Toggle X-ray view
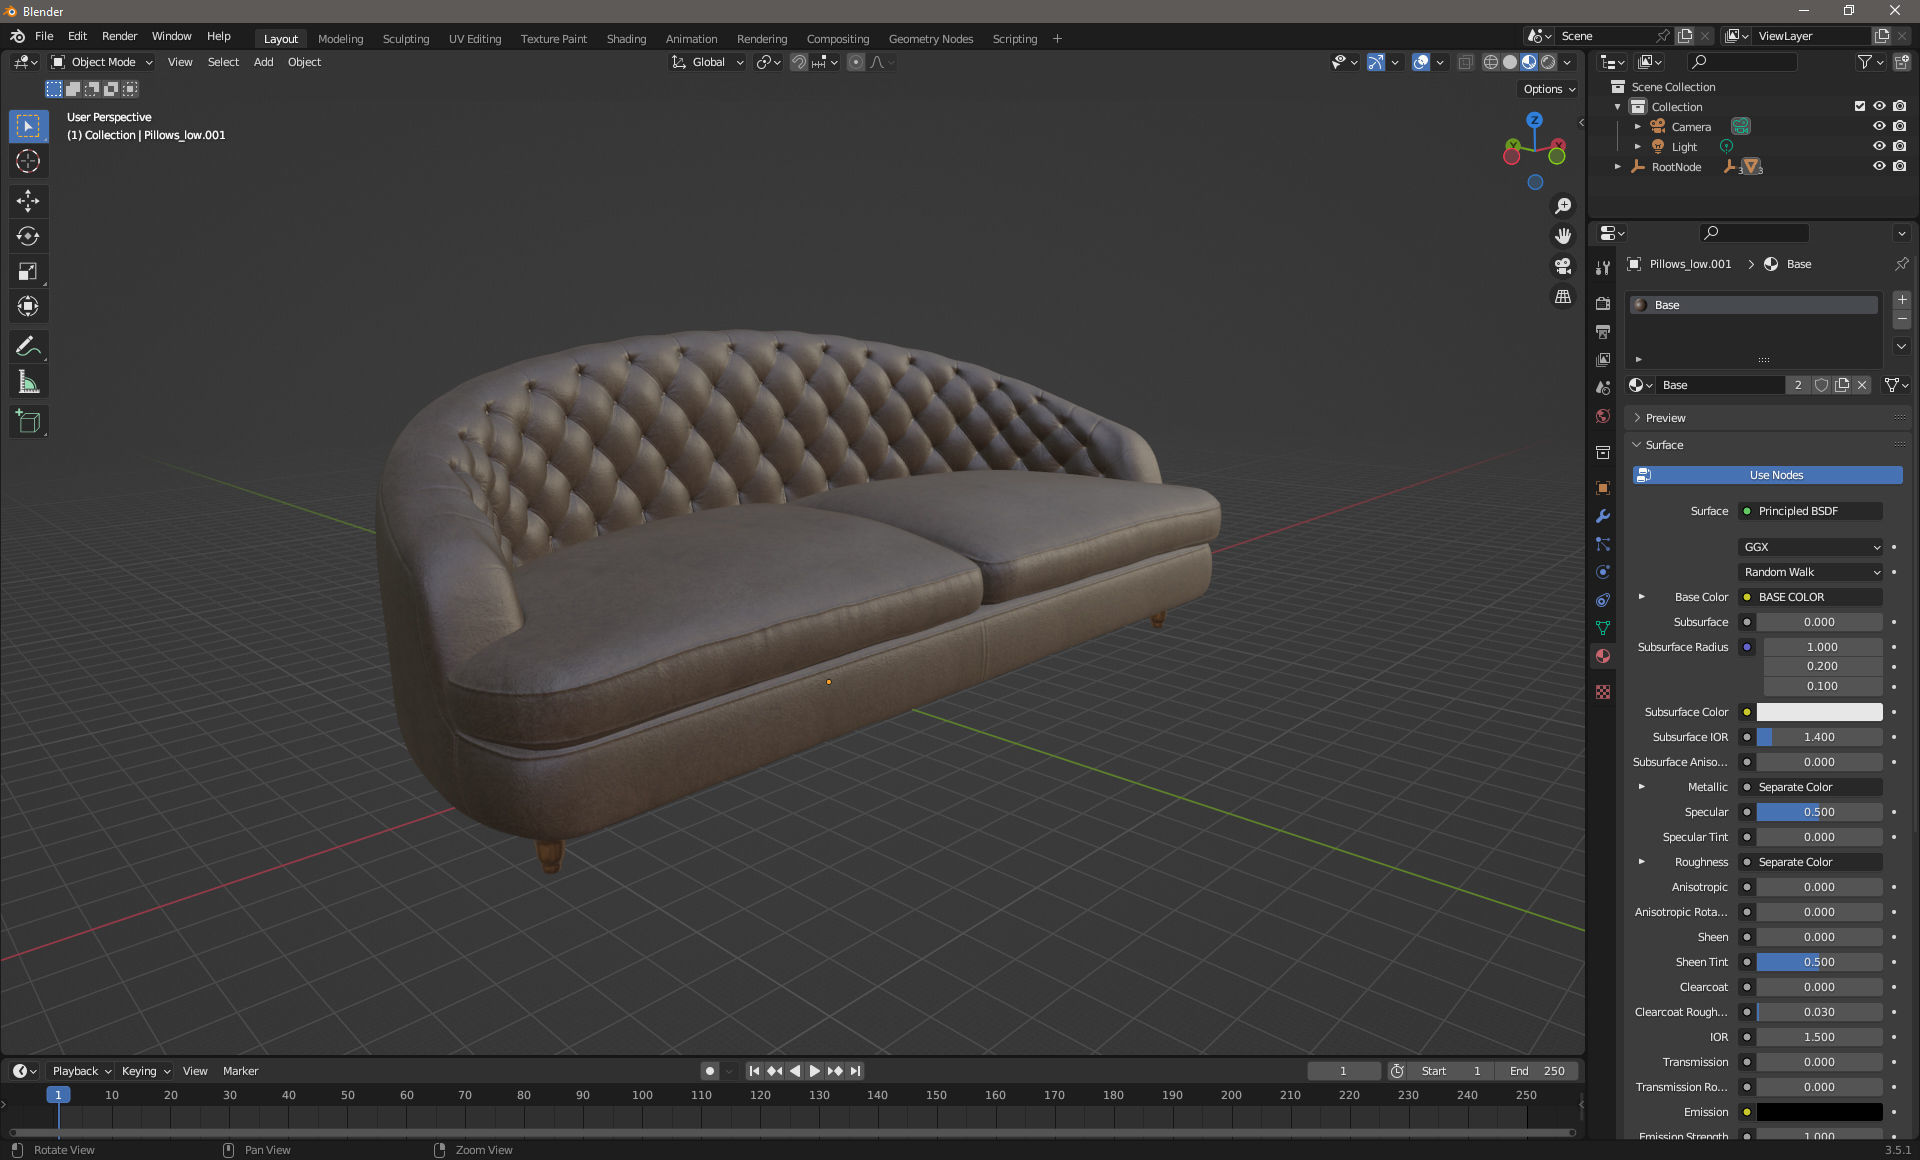The width and height of the screenshot is (1920, 1160). pos(1465,62)
